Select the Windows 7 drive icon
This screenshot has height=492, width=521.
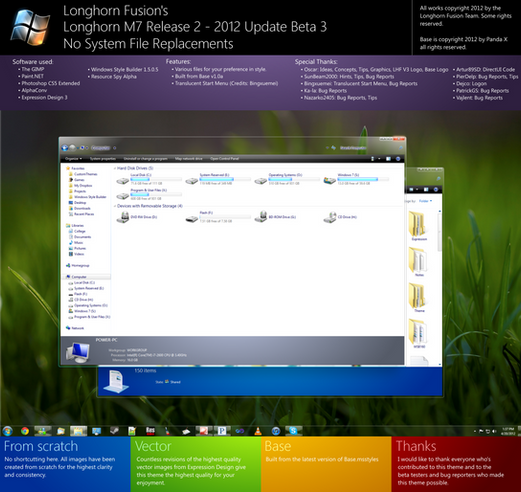coord(329,181)
